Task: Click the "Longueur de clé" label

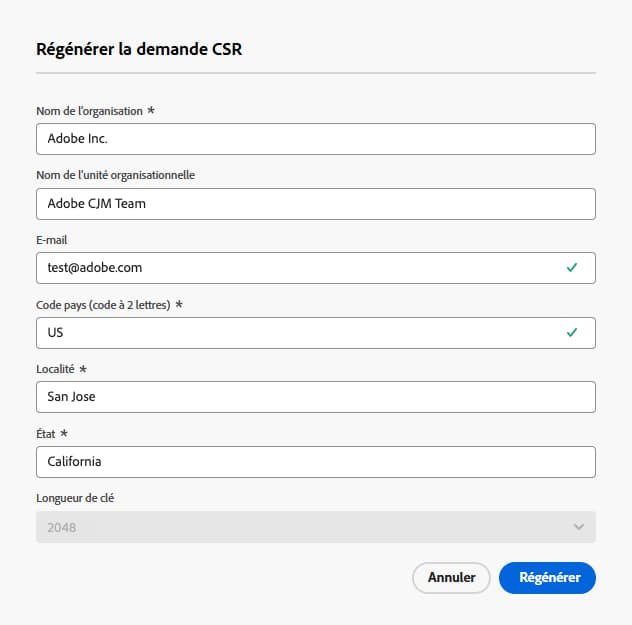Action: pos(77,498)
